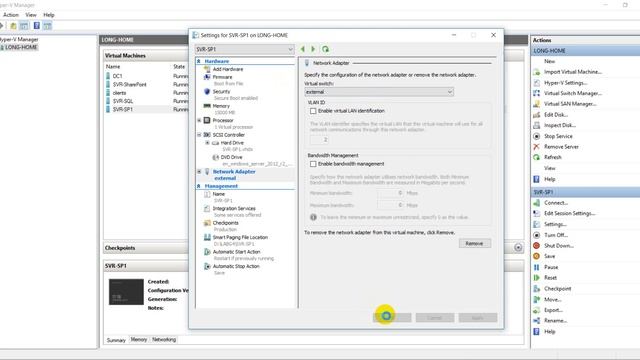Click Export action for SVR-SP1
This screenshot has width=640, height=360.
pos(553,310)
